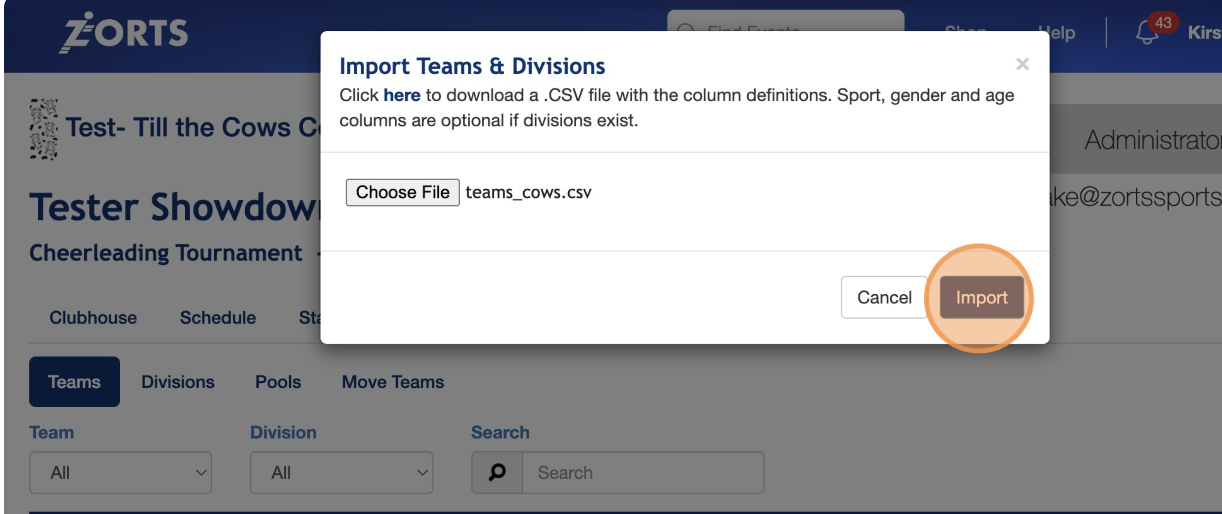This screenshot has height=514, width=1222.
Task: Open the notifications bell icon
Action: (1147, 33)
